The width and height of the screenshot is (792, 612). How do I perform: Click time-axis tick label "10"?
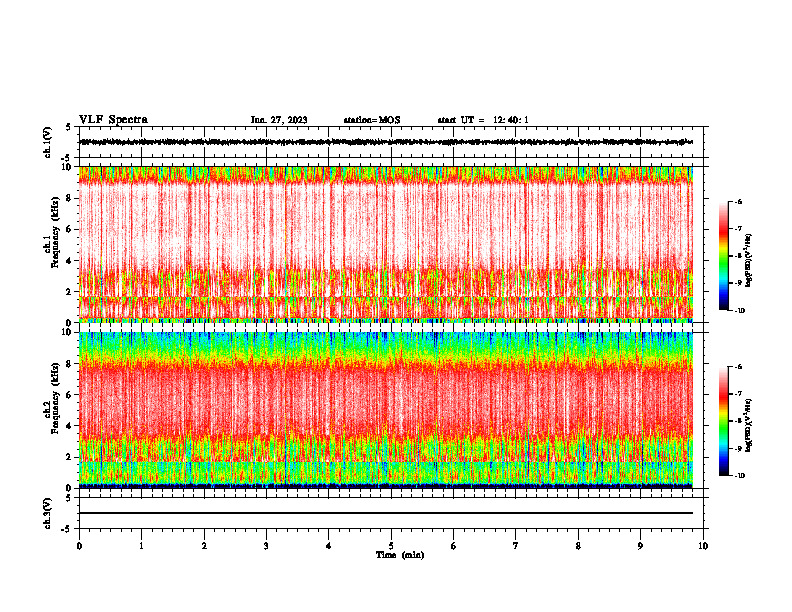(x=703, y=546)
